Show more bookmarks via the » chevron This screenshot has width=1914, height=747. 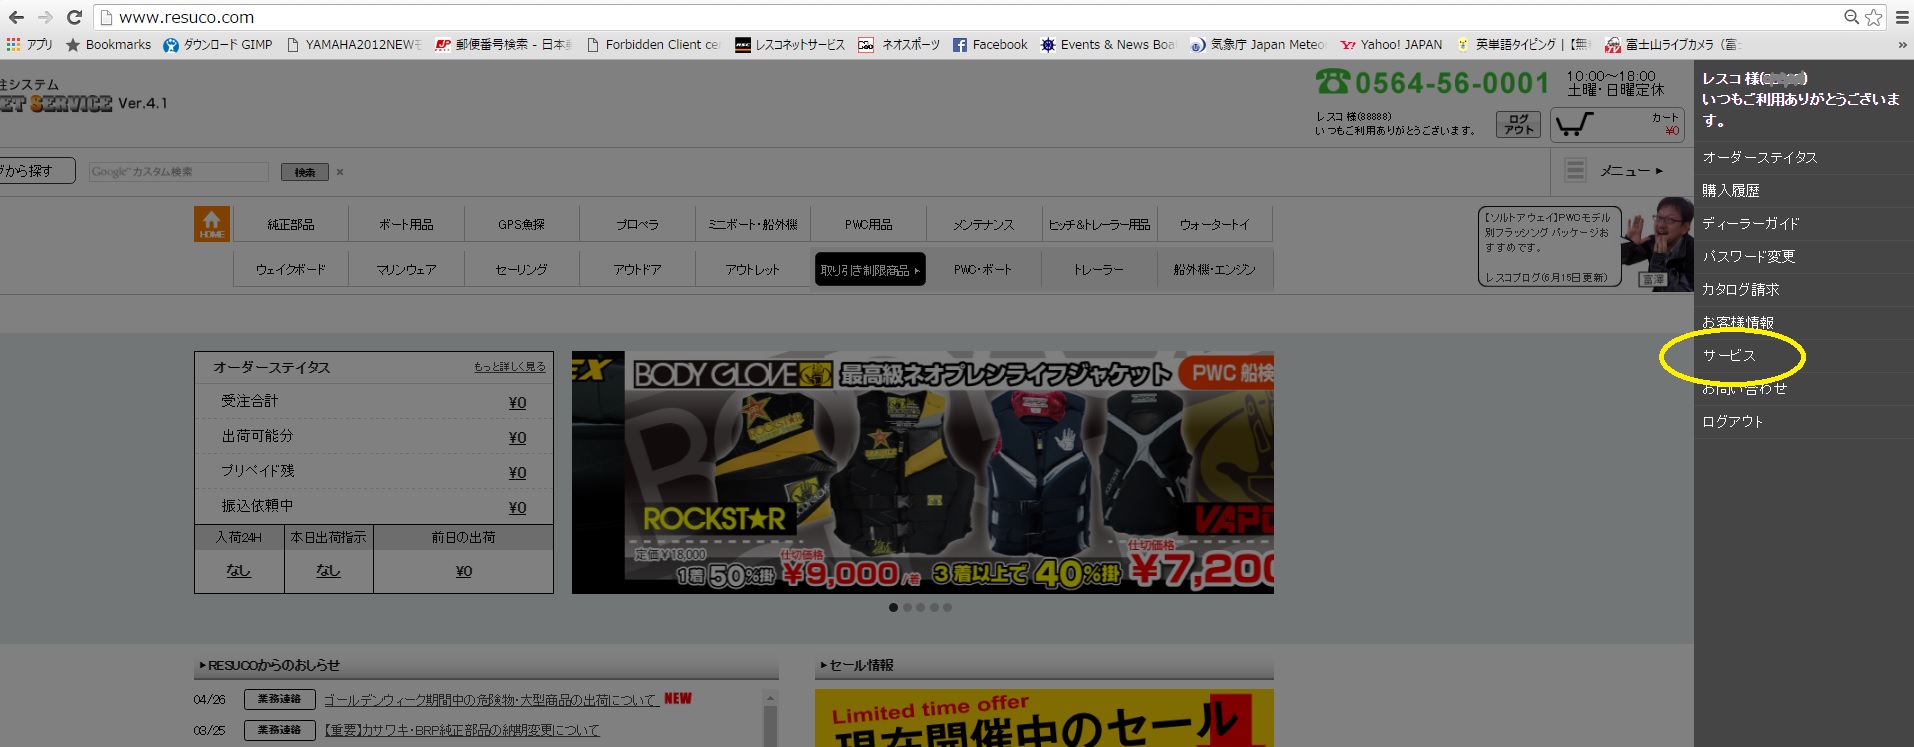pos(1902,45)
